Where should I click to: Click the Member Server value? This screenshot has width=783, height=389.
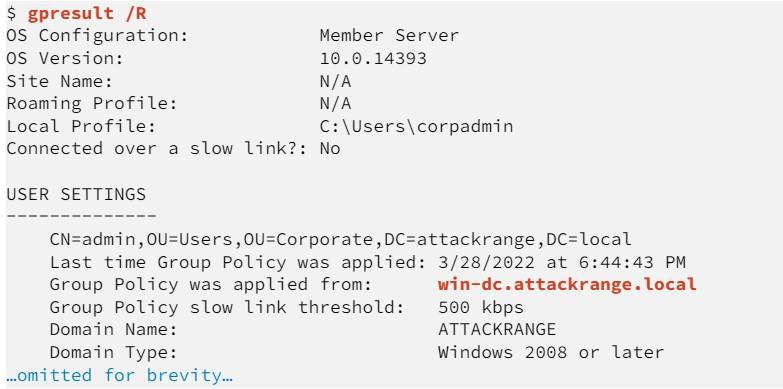[x=389, y=35]
